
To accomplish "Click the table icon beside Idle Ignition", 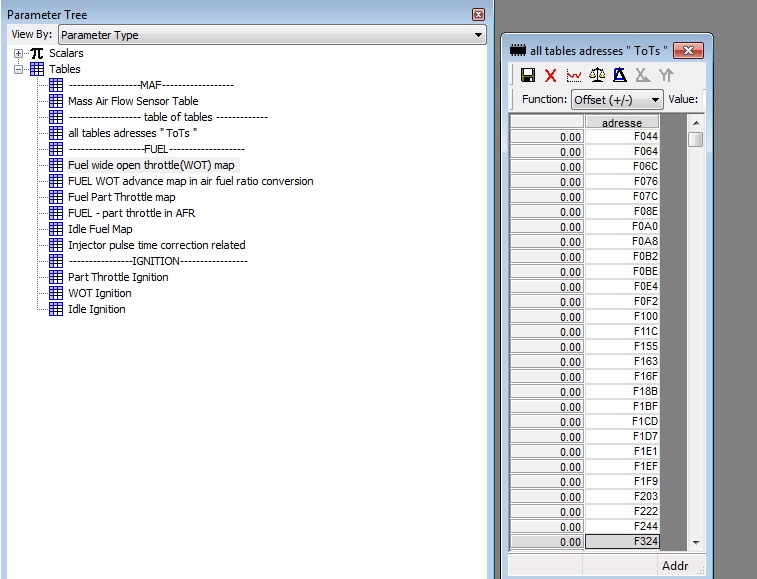I will click(56, 309).
